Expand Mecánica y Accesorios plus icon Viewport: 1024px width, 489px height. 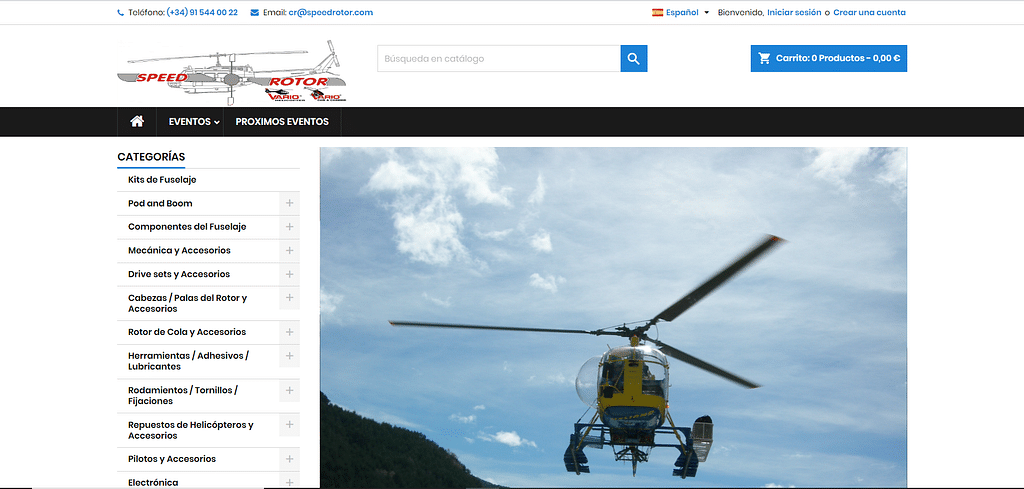coord(289,250)
